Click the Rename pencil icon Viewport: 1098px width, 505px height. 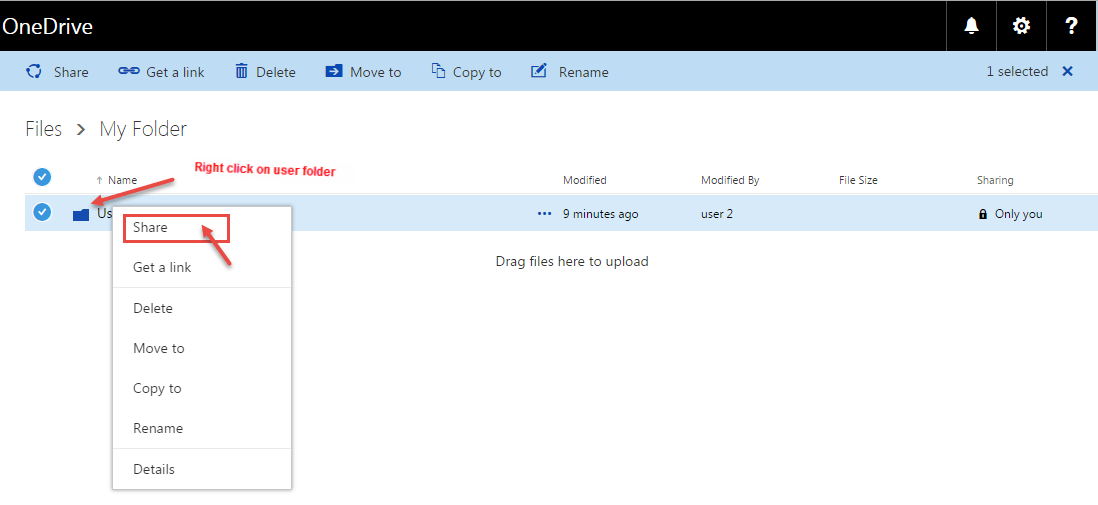[538, 71]
